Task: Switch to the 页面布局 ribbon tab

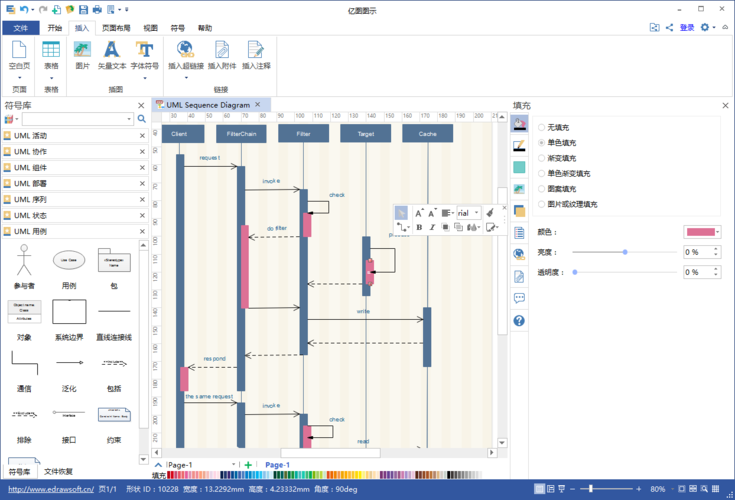Action: (x=117, y=28)
